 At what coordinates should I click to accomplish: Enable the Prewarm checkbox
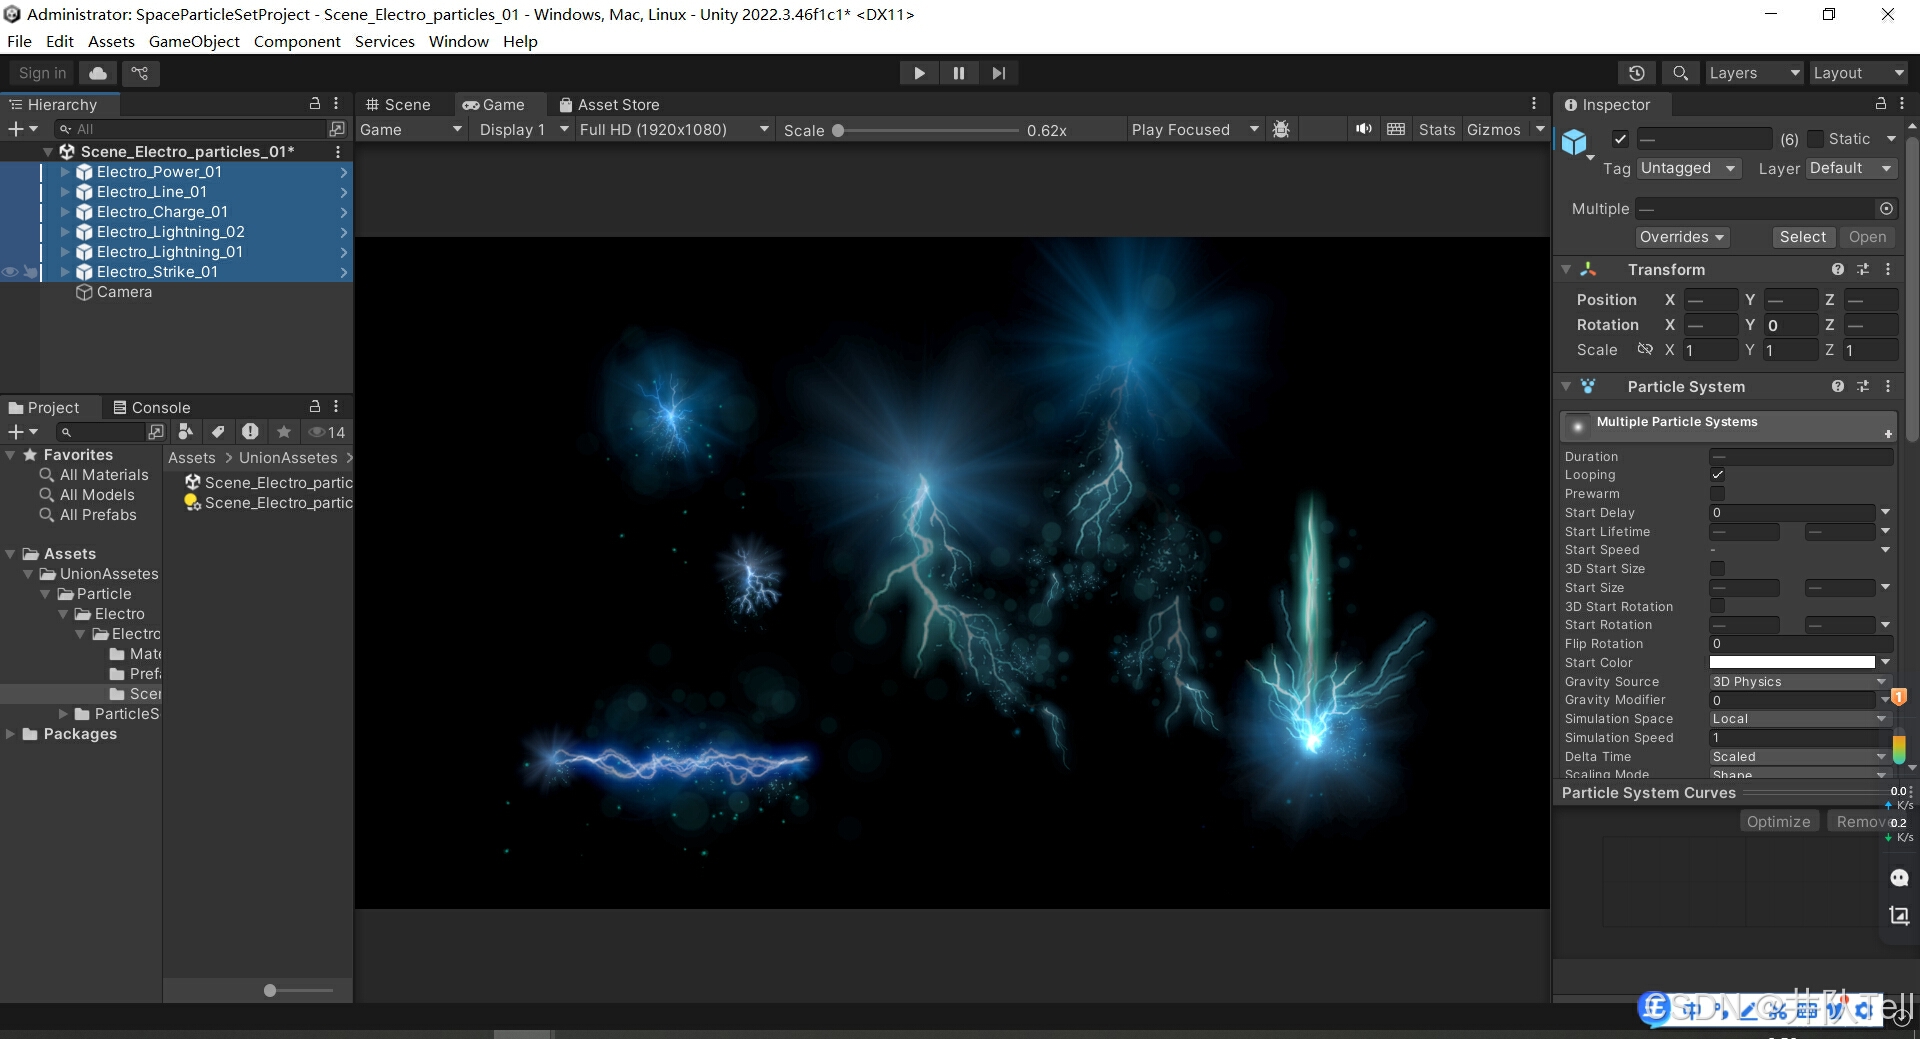point(1717,494)
